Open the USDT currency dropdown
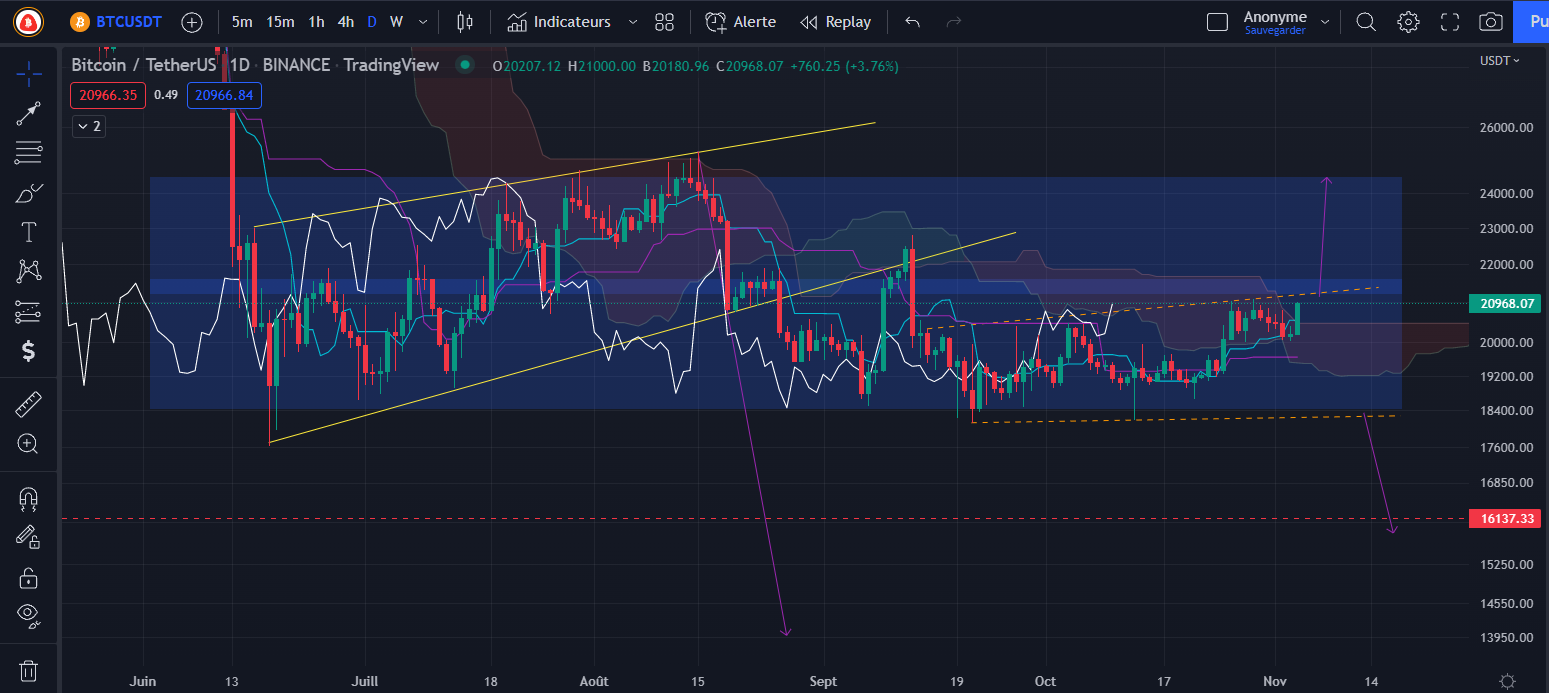The image size is (1549, 693). tap(1497, 60)
